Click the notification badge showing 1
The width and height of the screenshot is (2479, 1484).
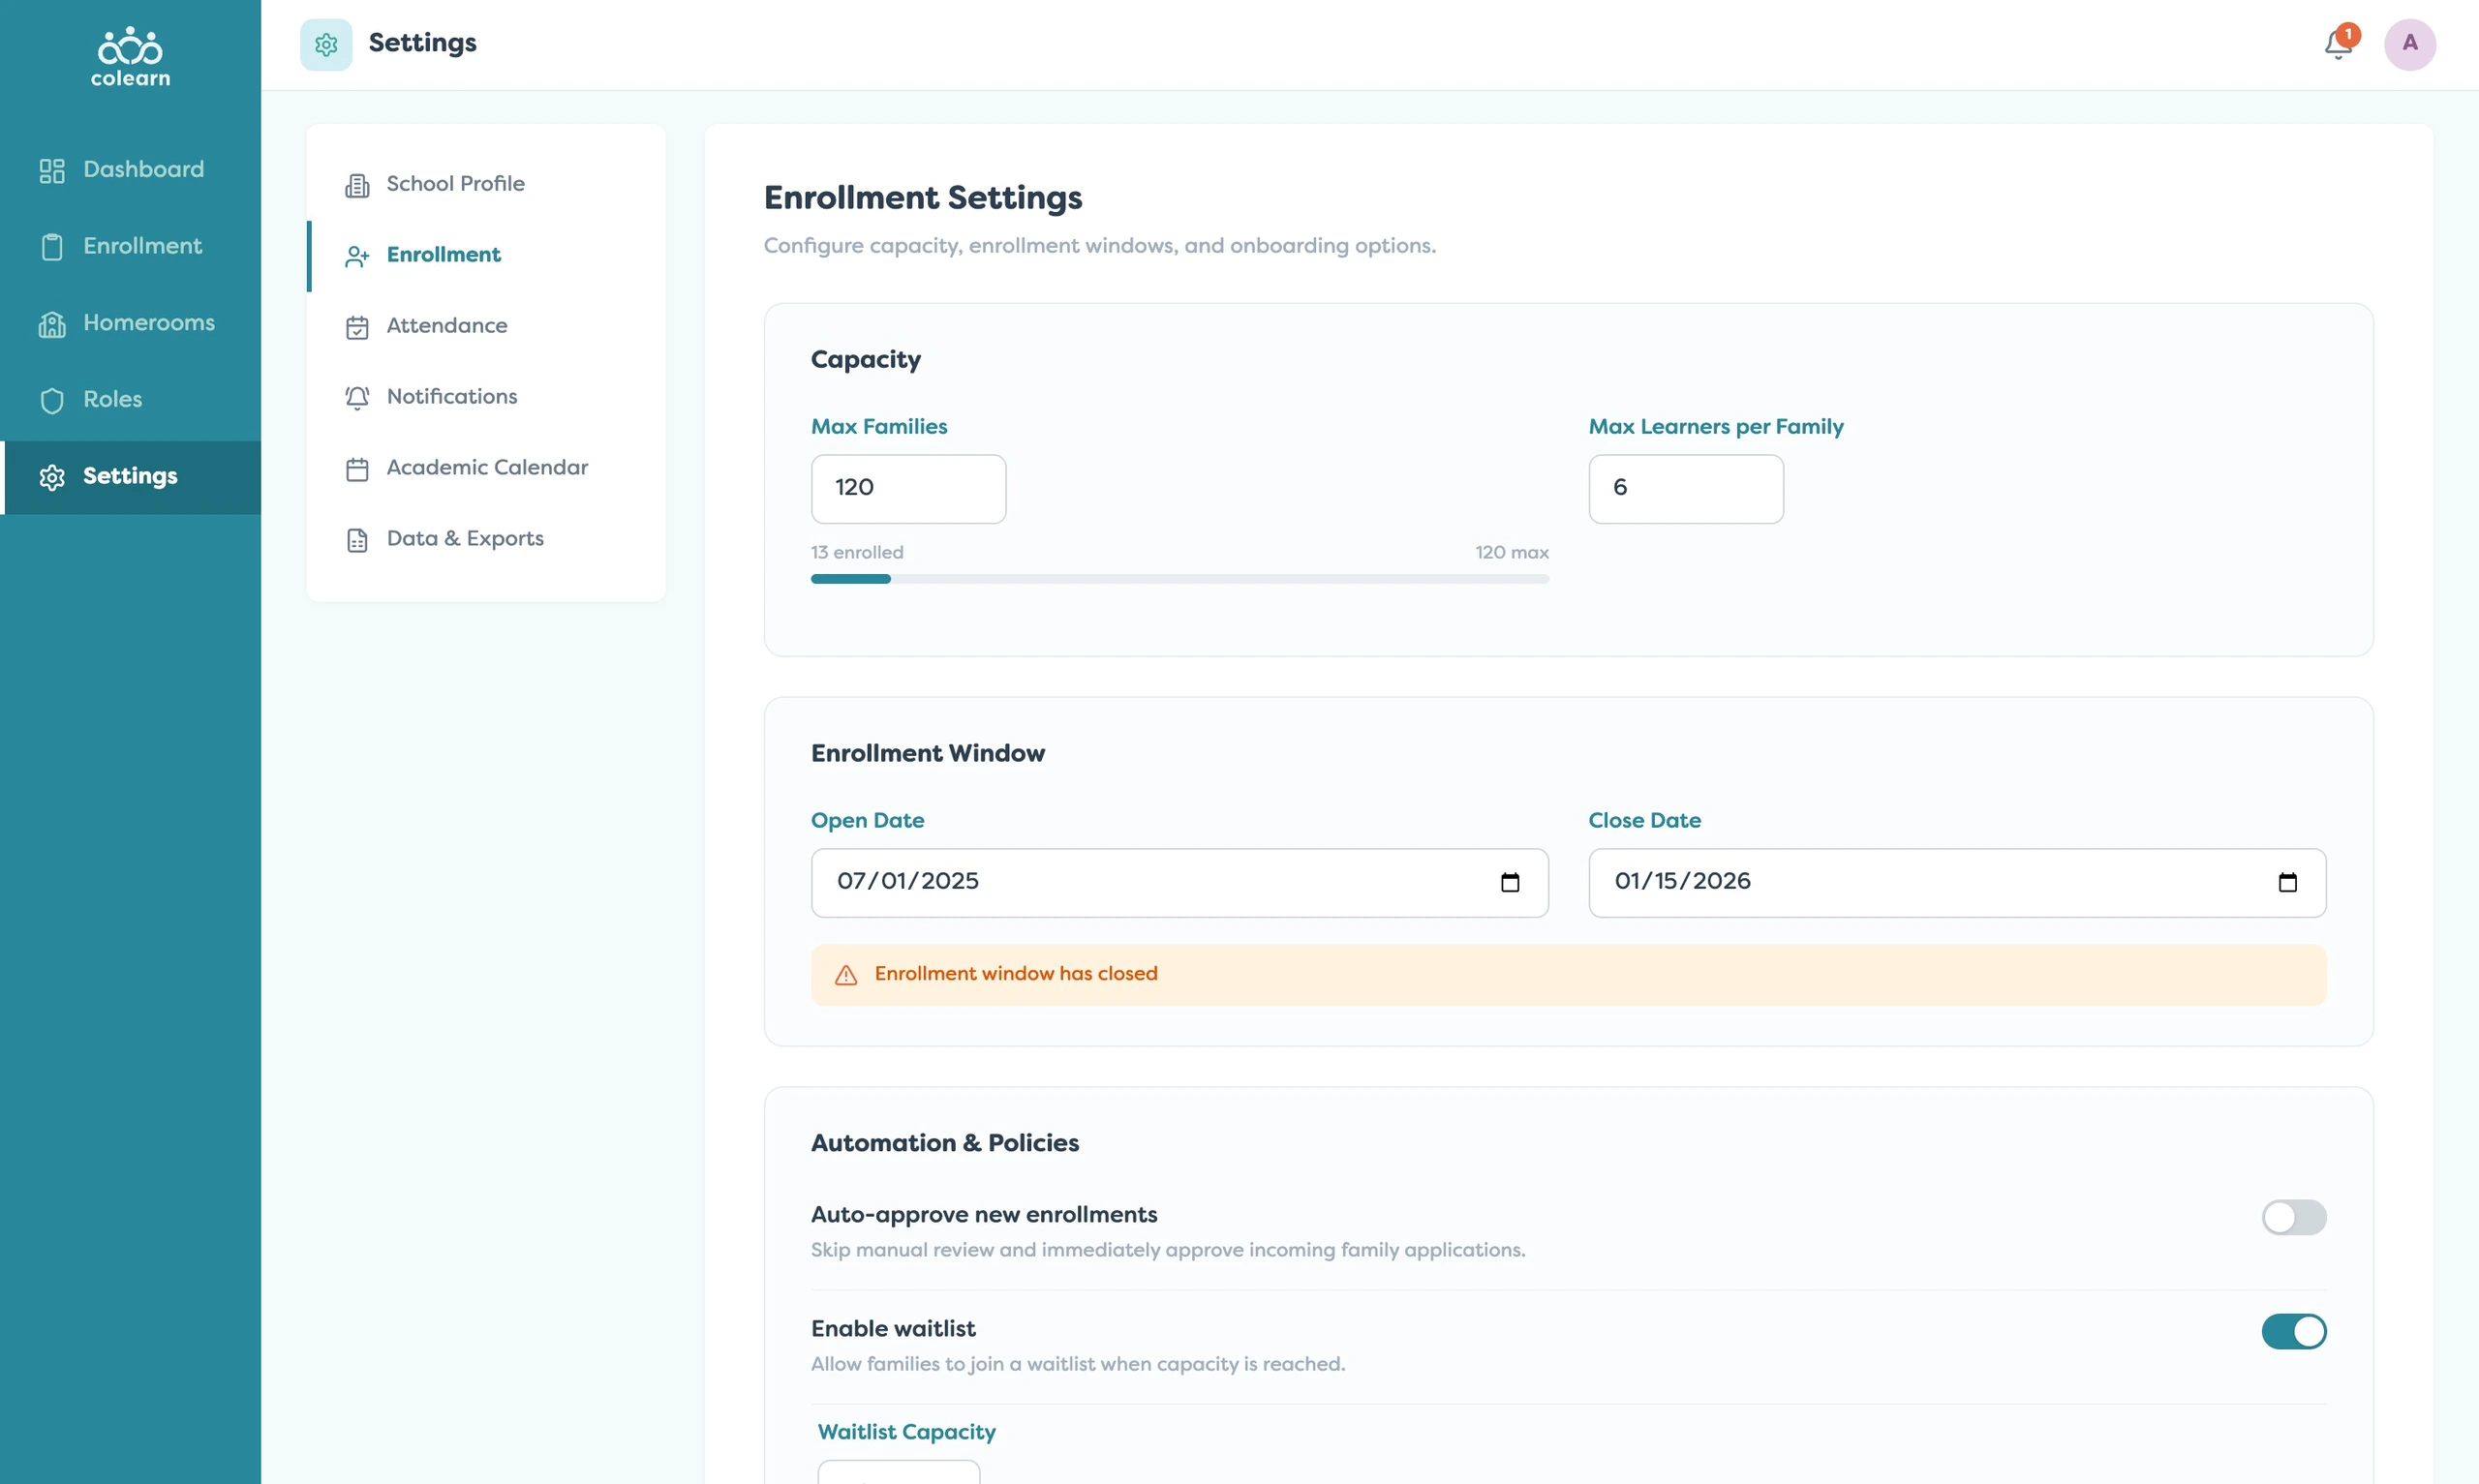[2348, 34]
